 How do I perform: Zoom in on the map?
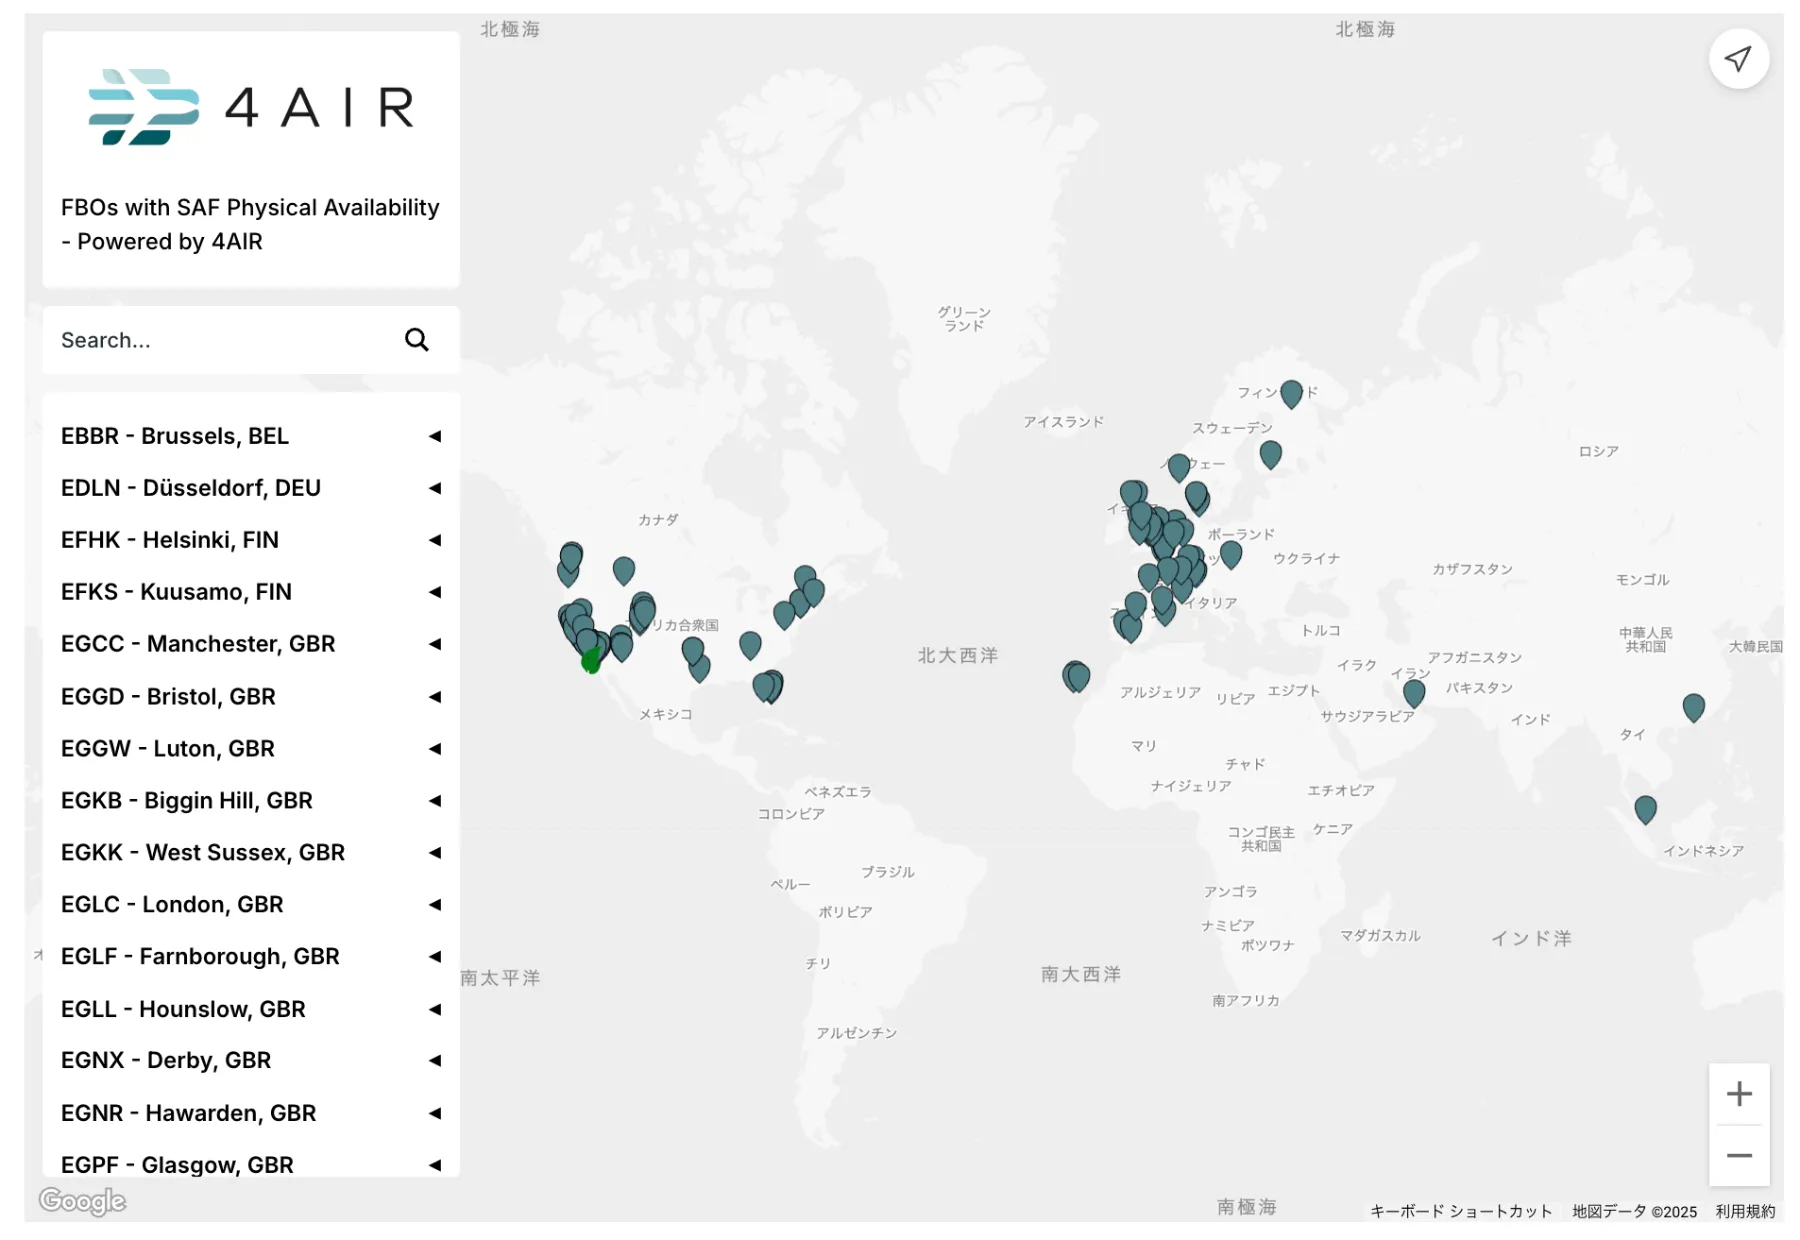(x=1738, y=1094)
